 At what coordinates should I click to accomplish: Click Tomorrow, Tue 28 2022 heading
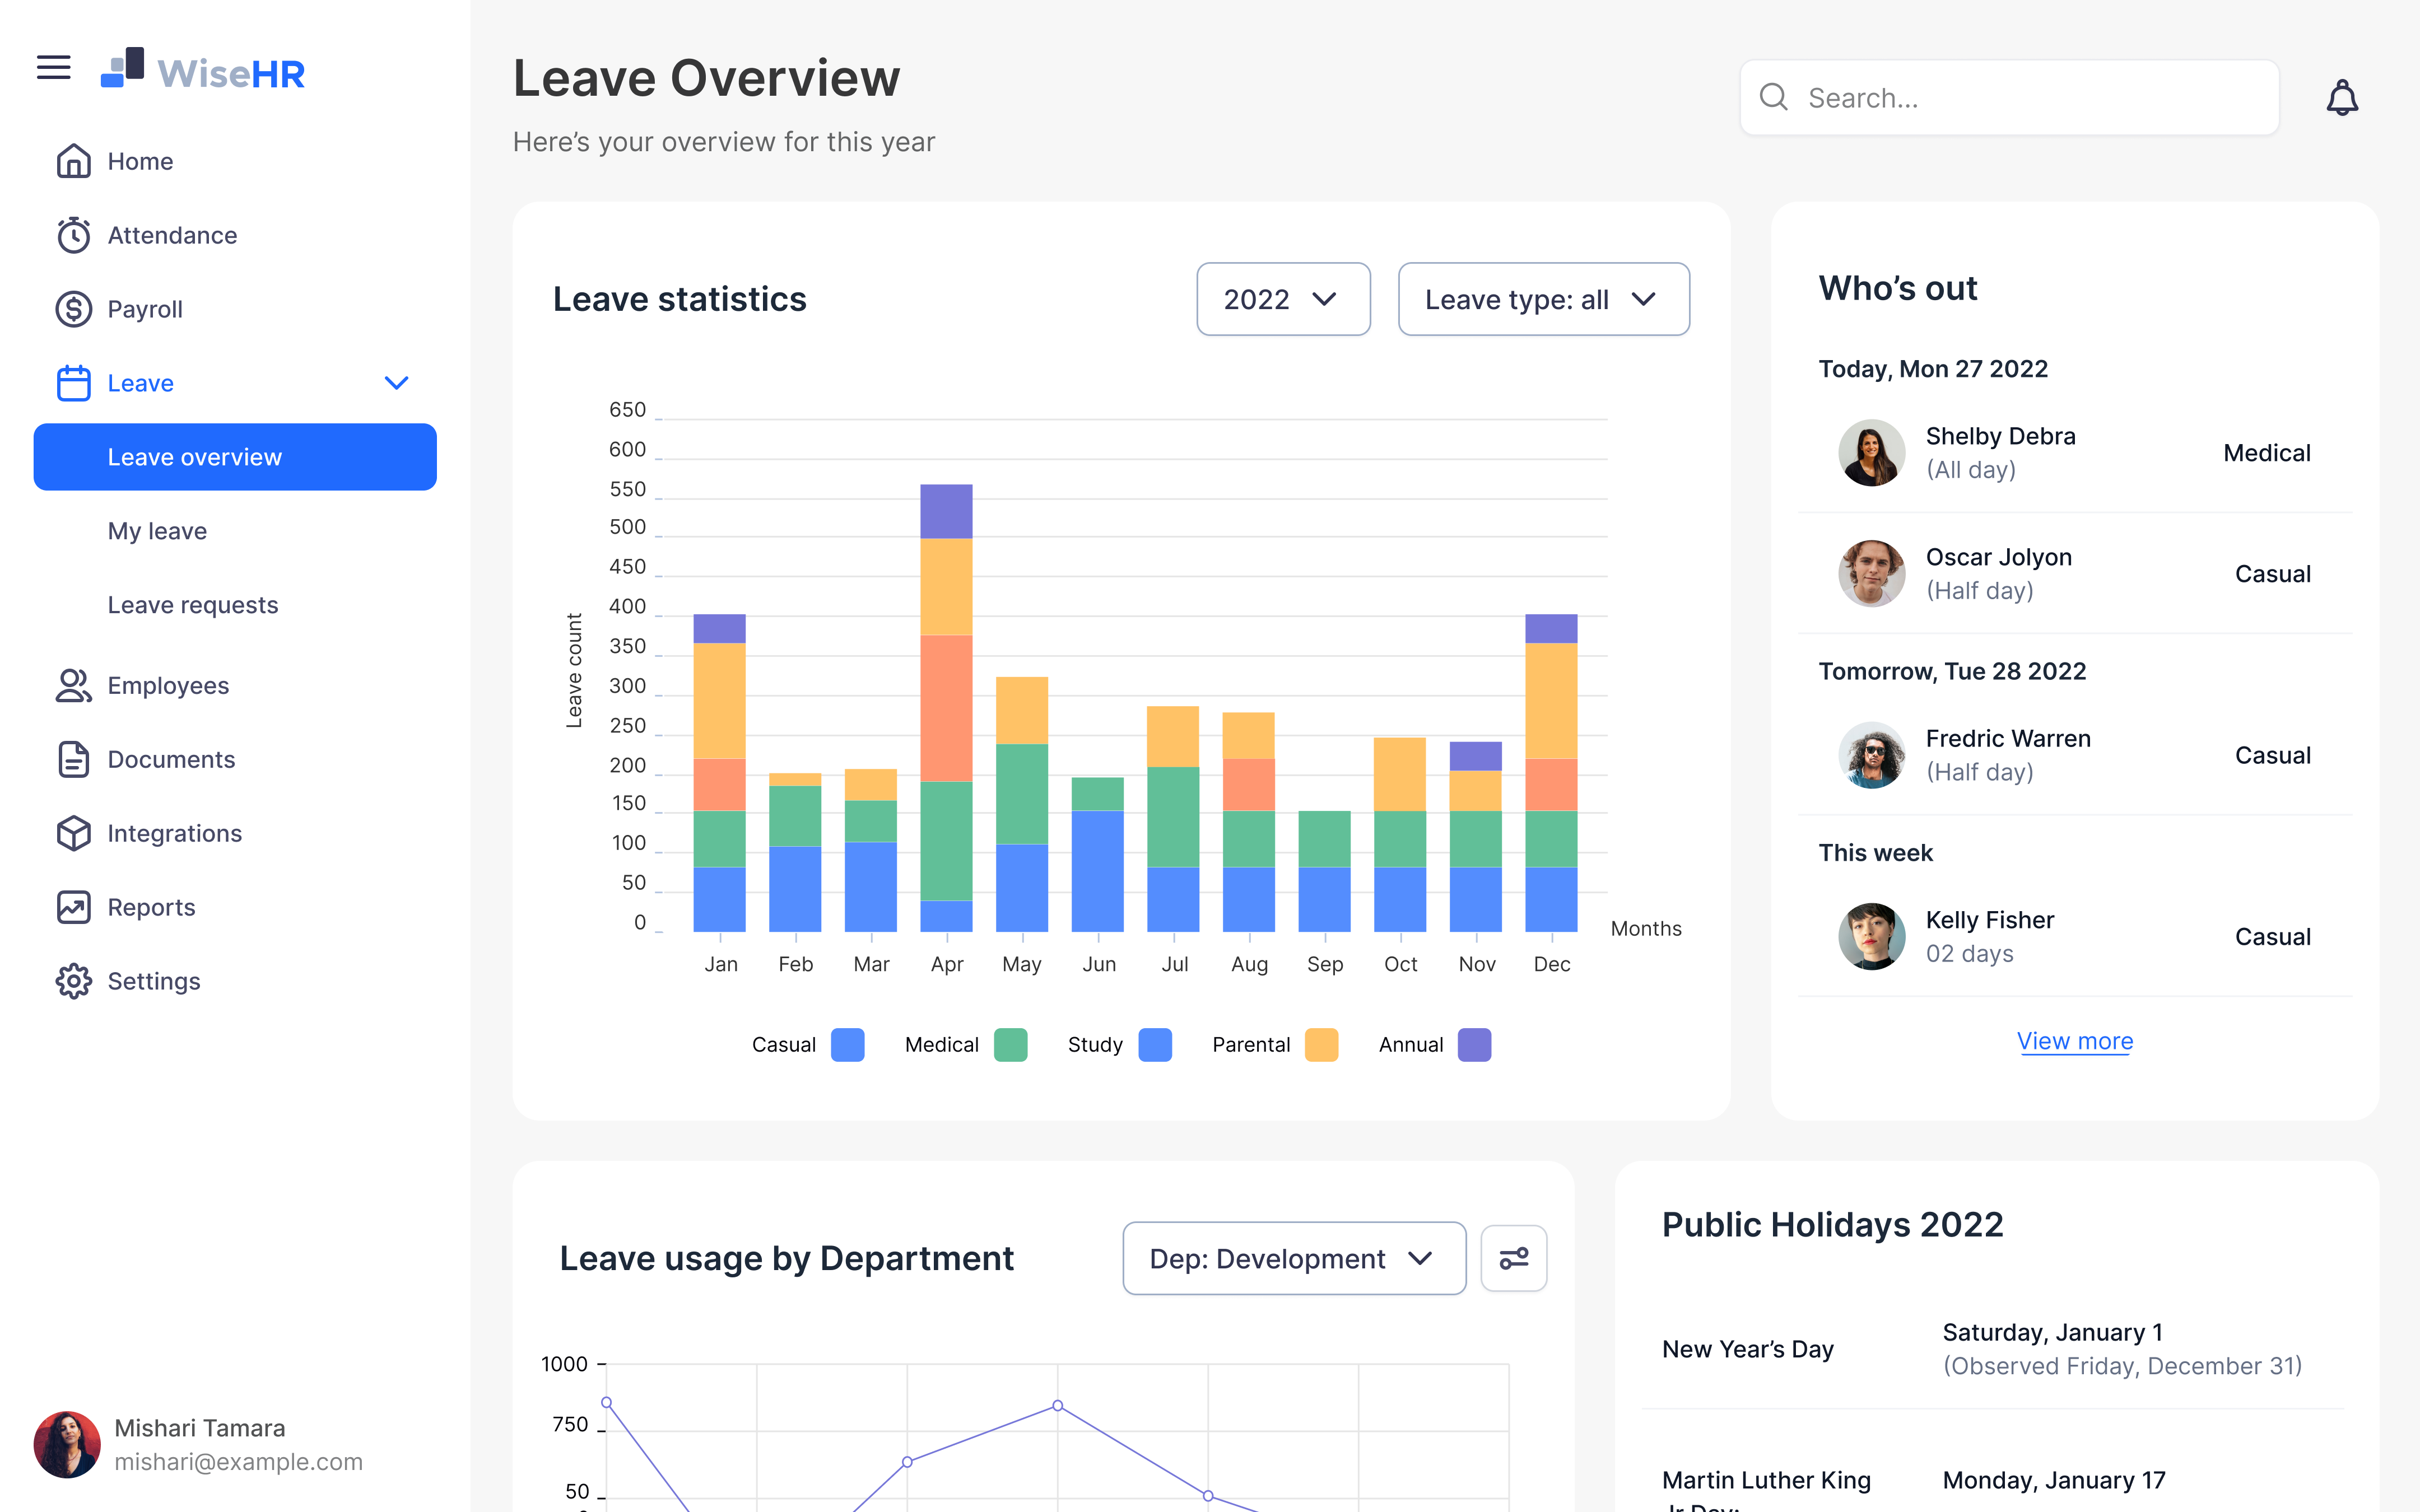coord(1952,671)
